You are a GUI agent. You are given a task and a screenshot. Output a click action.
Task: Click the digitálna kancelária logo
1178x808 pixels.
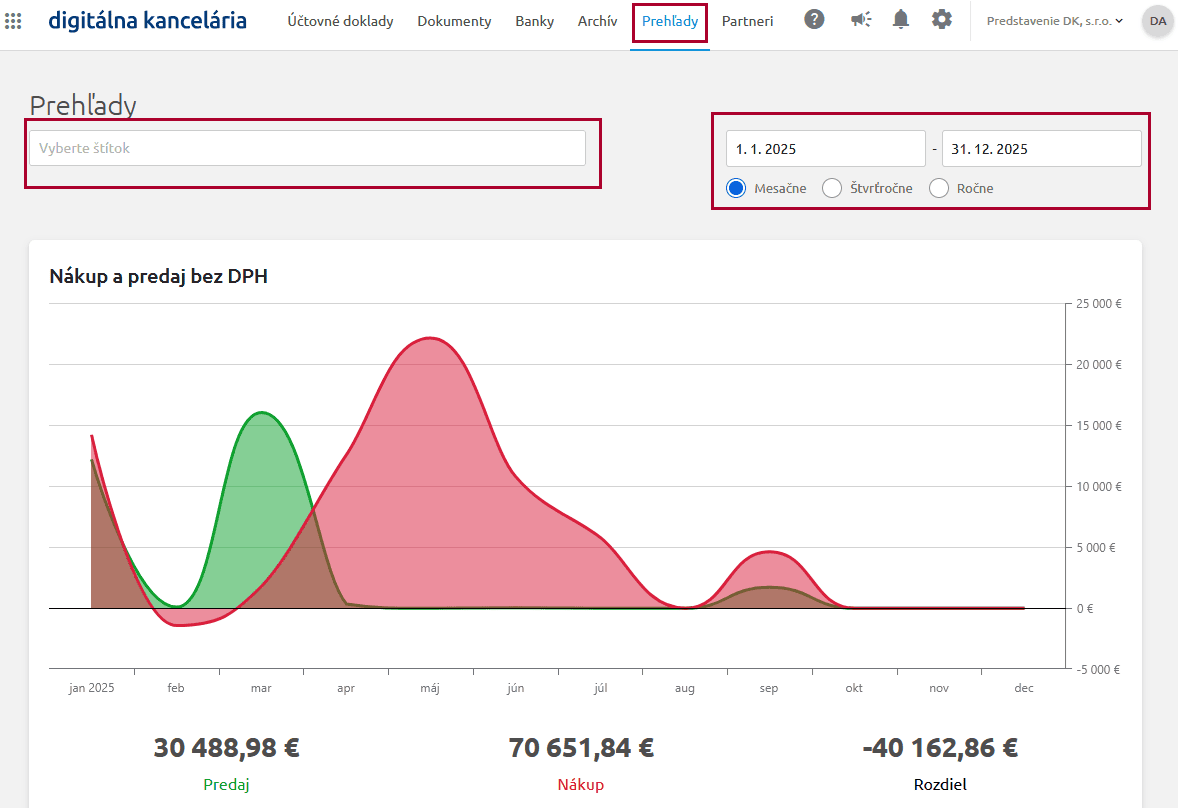tap(147, 20)
